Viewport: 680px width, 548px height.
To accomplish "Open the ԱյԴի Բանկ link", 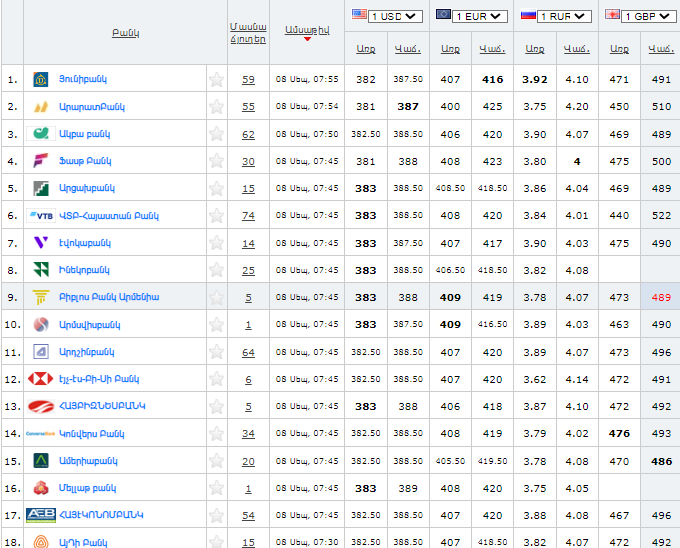I will point(83,542).
